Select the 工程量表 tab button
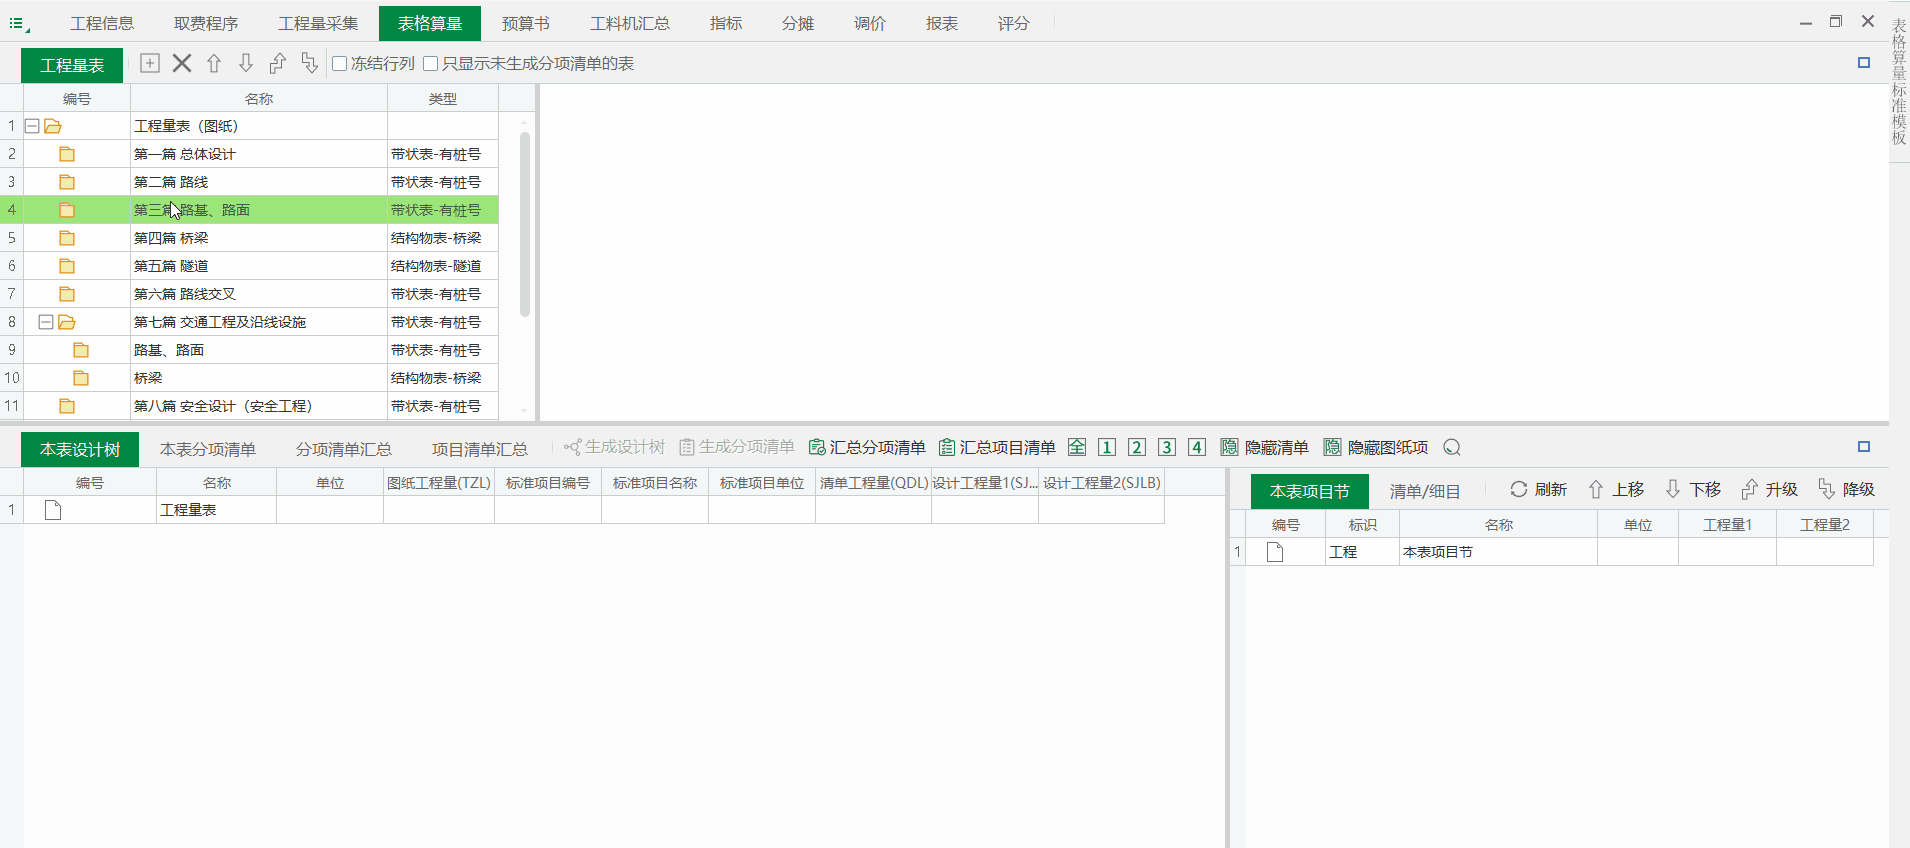The width and height of the screenshot is (1910, 848). point(72,65)
